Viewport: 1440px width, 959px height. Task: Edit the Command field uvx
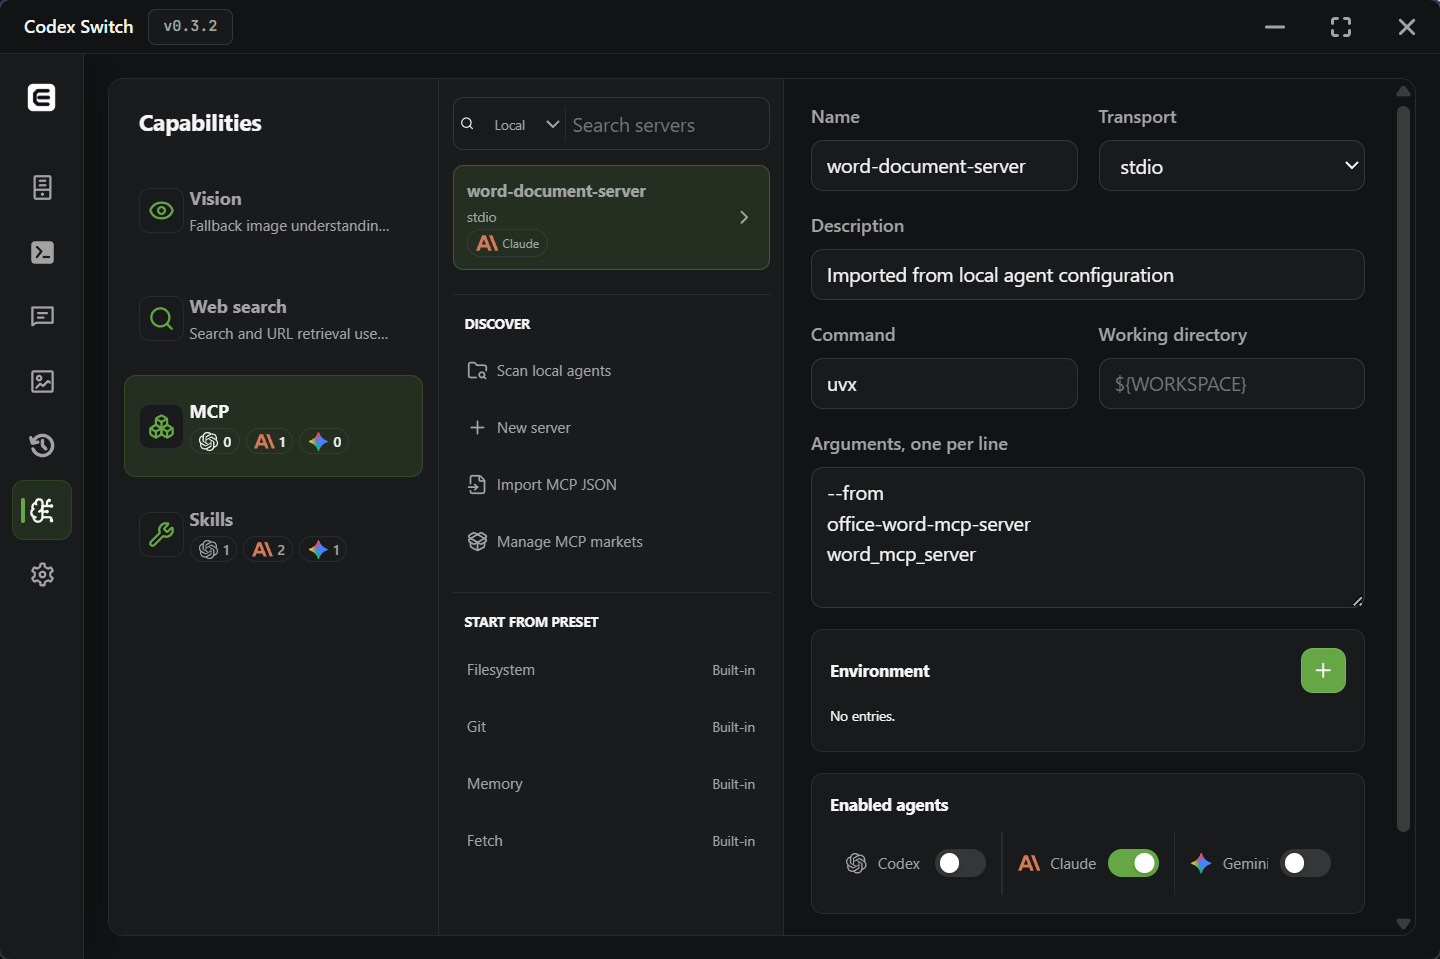944,384
